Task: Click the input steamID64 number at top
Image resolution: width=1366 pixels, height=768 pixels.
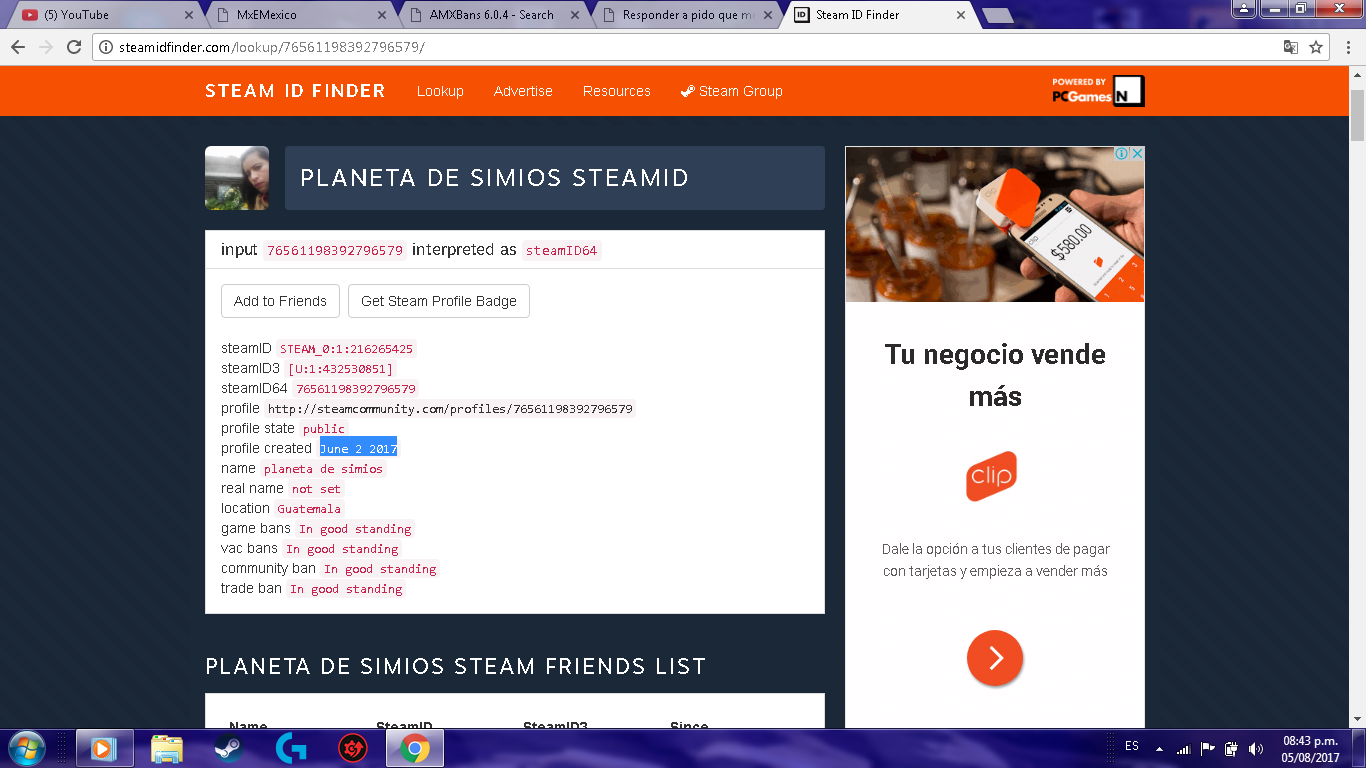Action: pos(335,251)
